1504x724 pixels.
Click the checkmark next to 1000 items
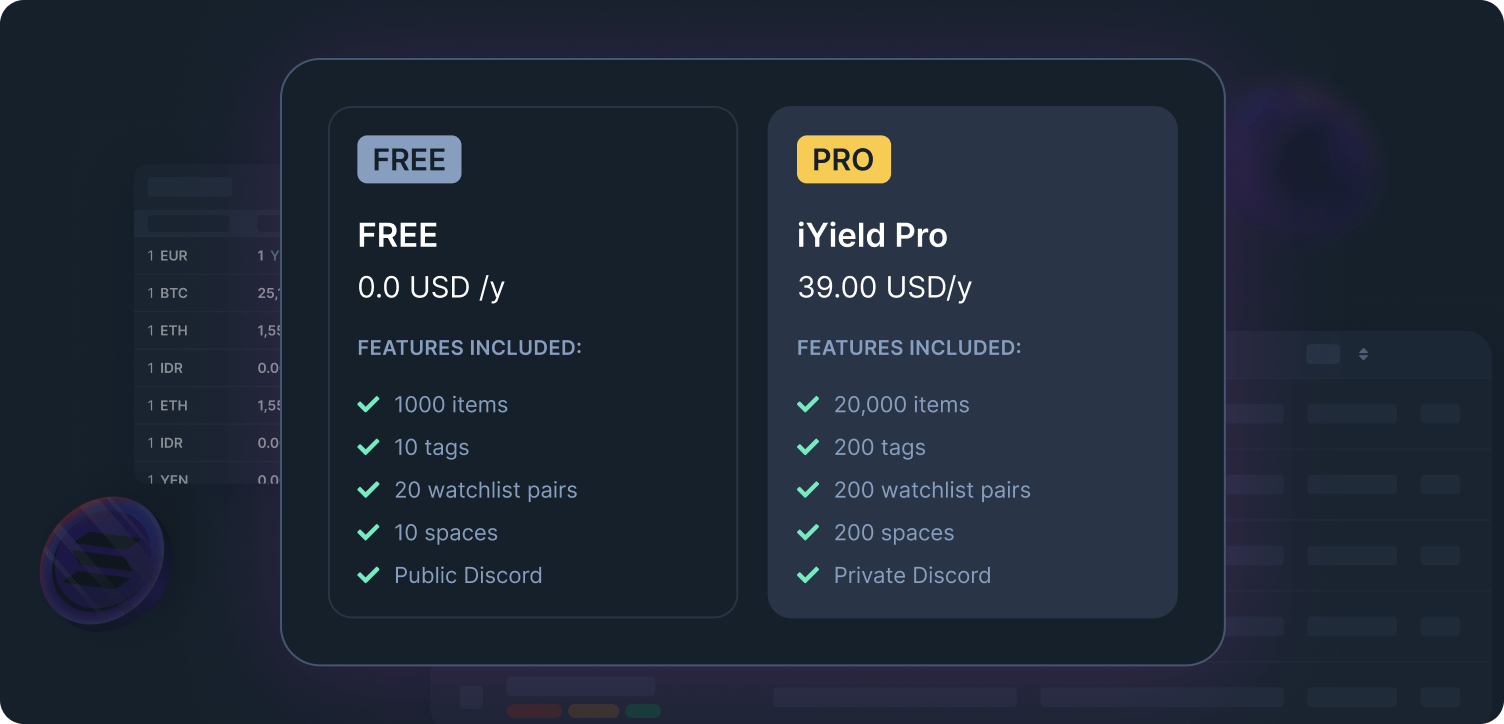[368, 404]
